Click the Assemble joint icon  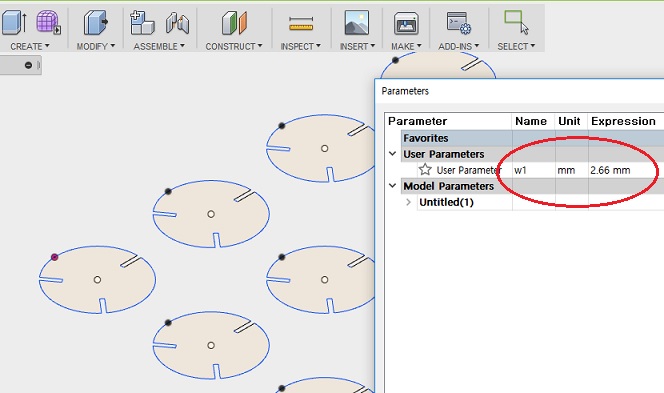tap(177, 22)
